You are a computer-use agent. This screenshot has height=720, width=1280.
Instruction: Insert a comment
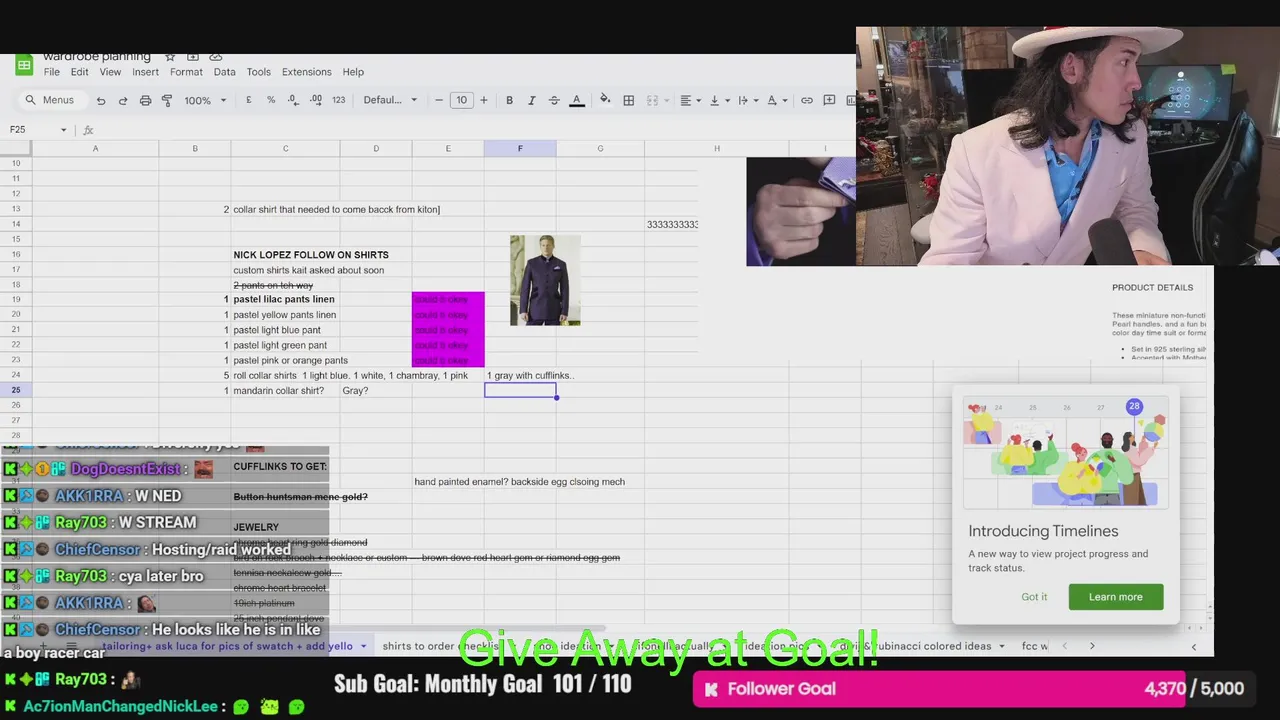click(829, 100)
